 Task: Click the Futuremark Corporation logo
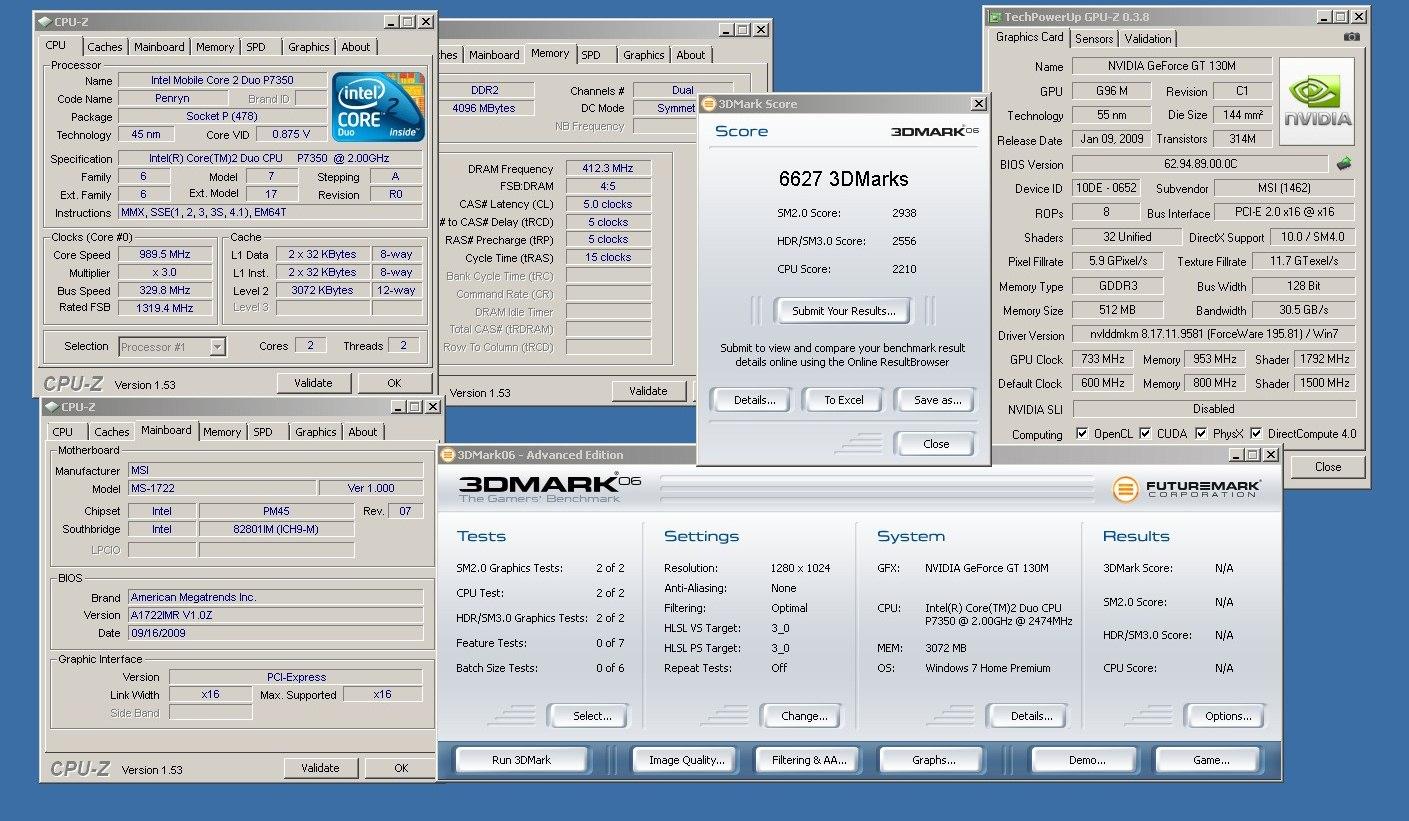[1187, 489]
